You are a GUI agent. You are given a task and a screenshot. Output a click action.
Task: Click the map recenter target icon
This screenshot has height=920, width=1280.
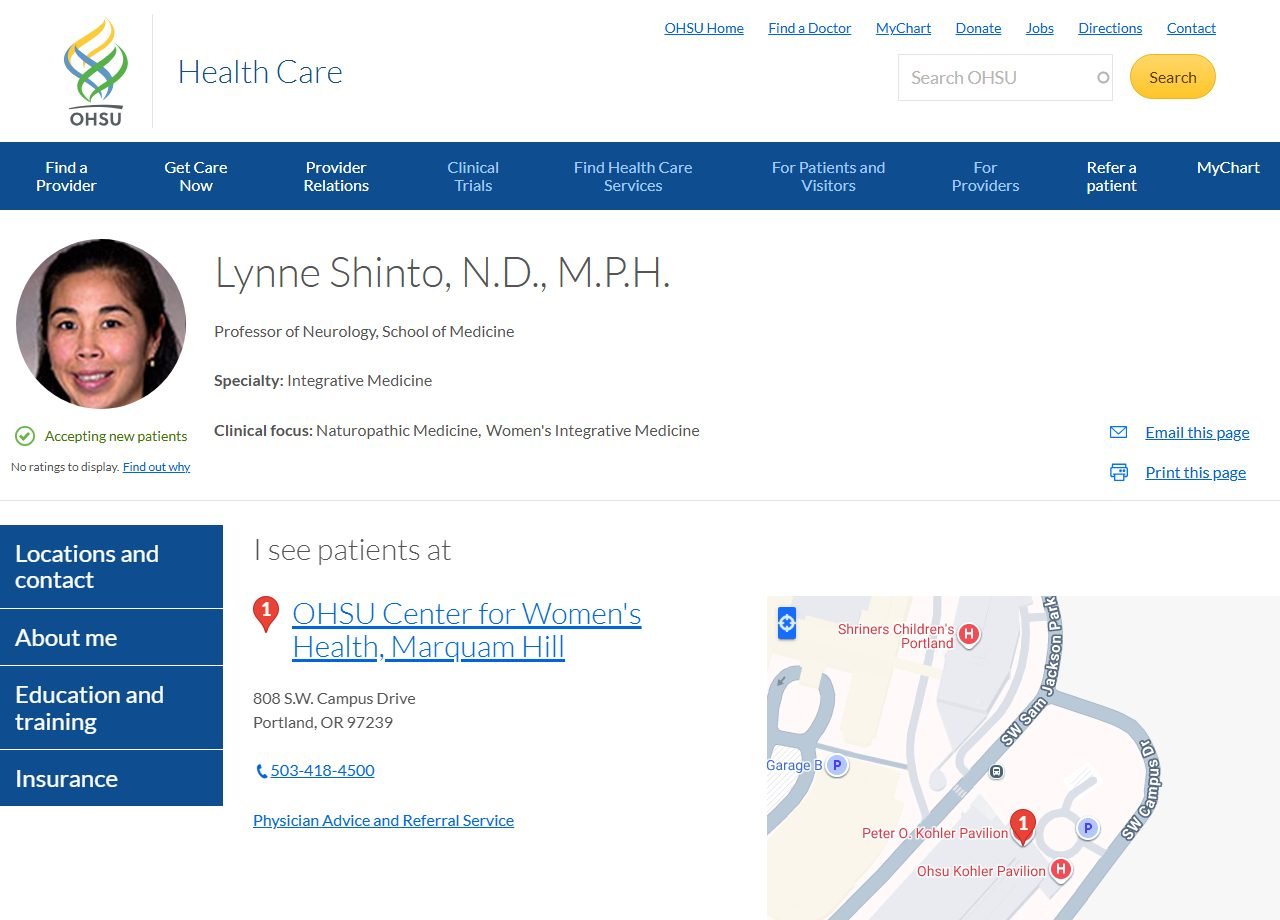787,624
